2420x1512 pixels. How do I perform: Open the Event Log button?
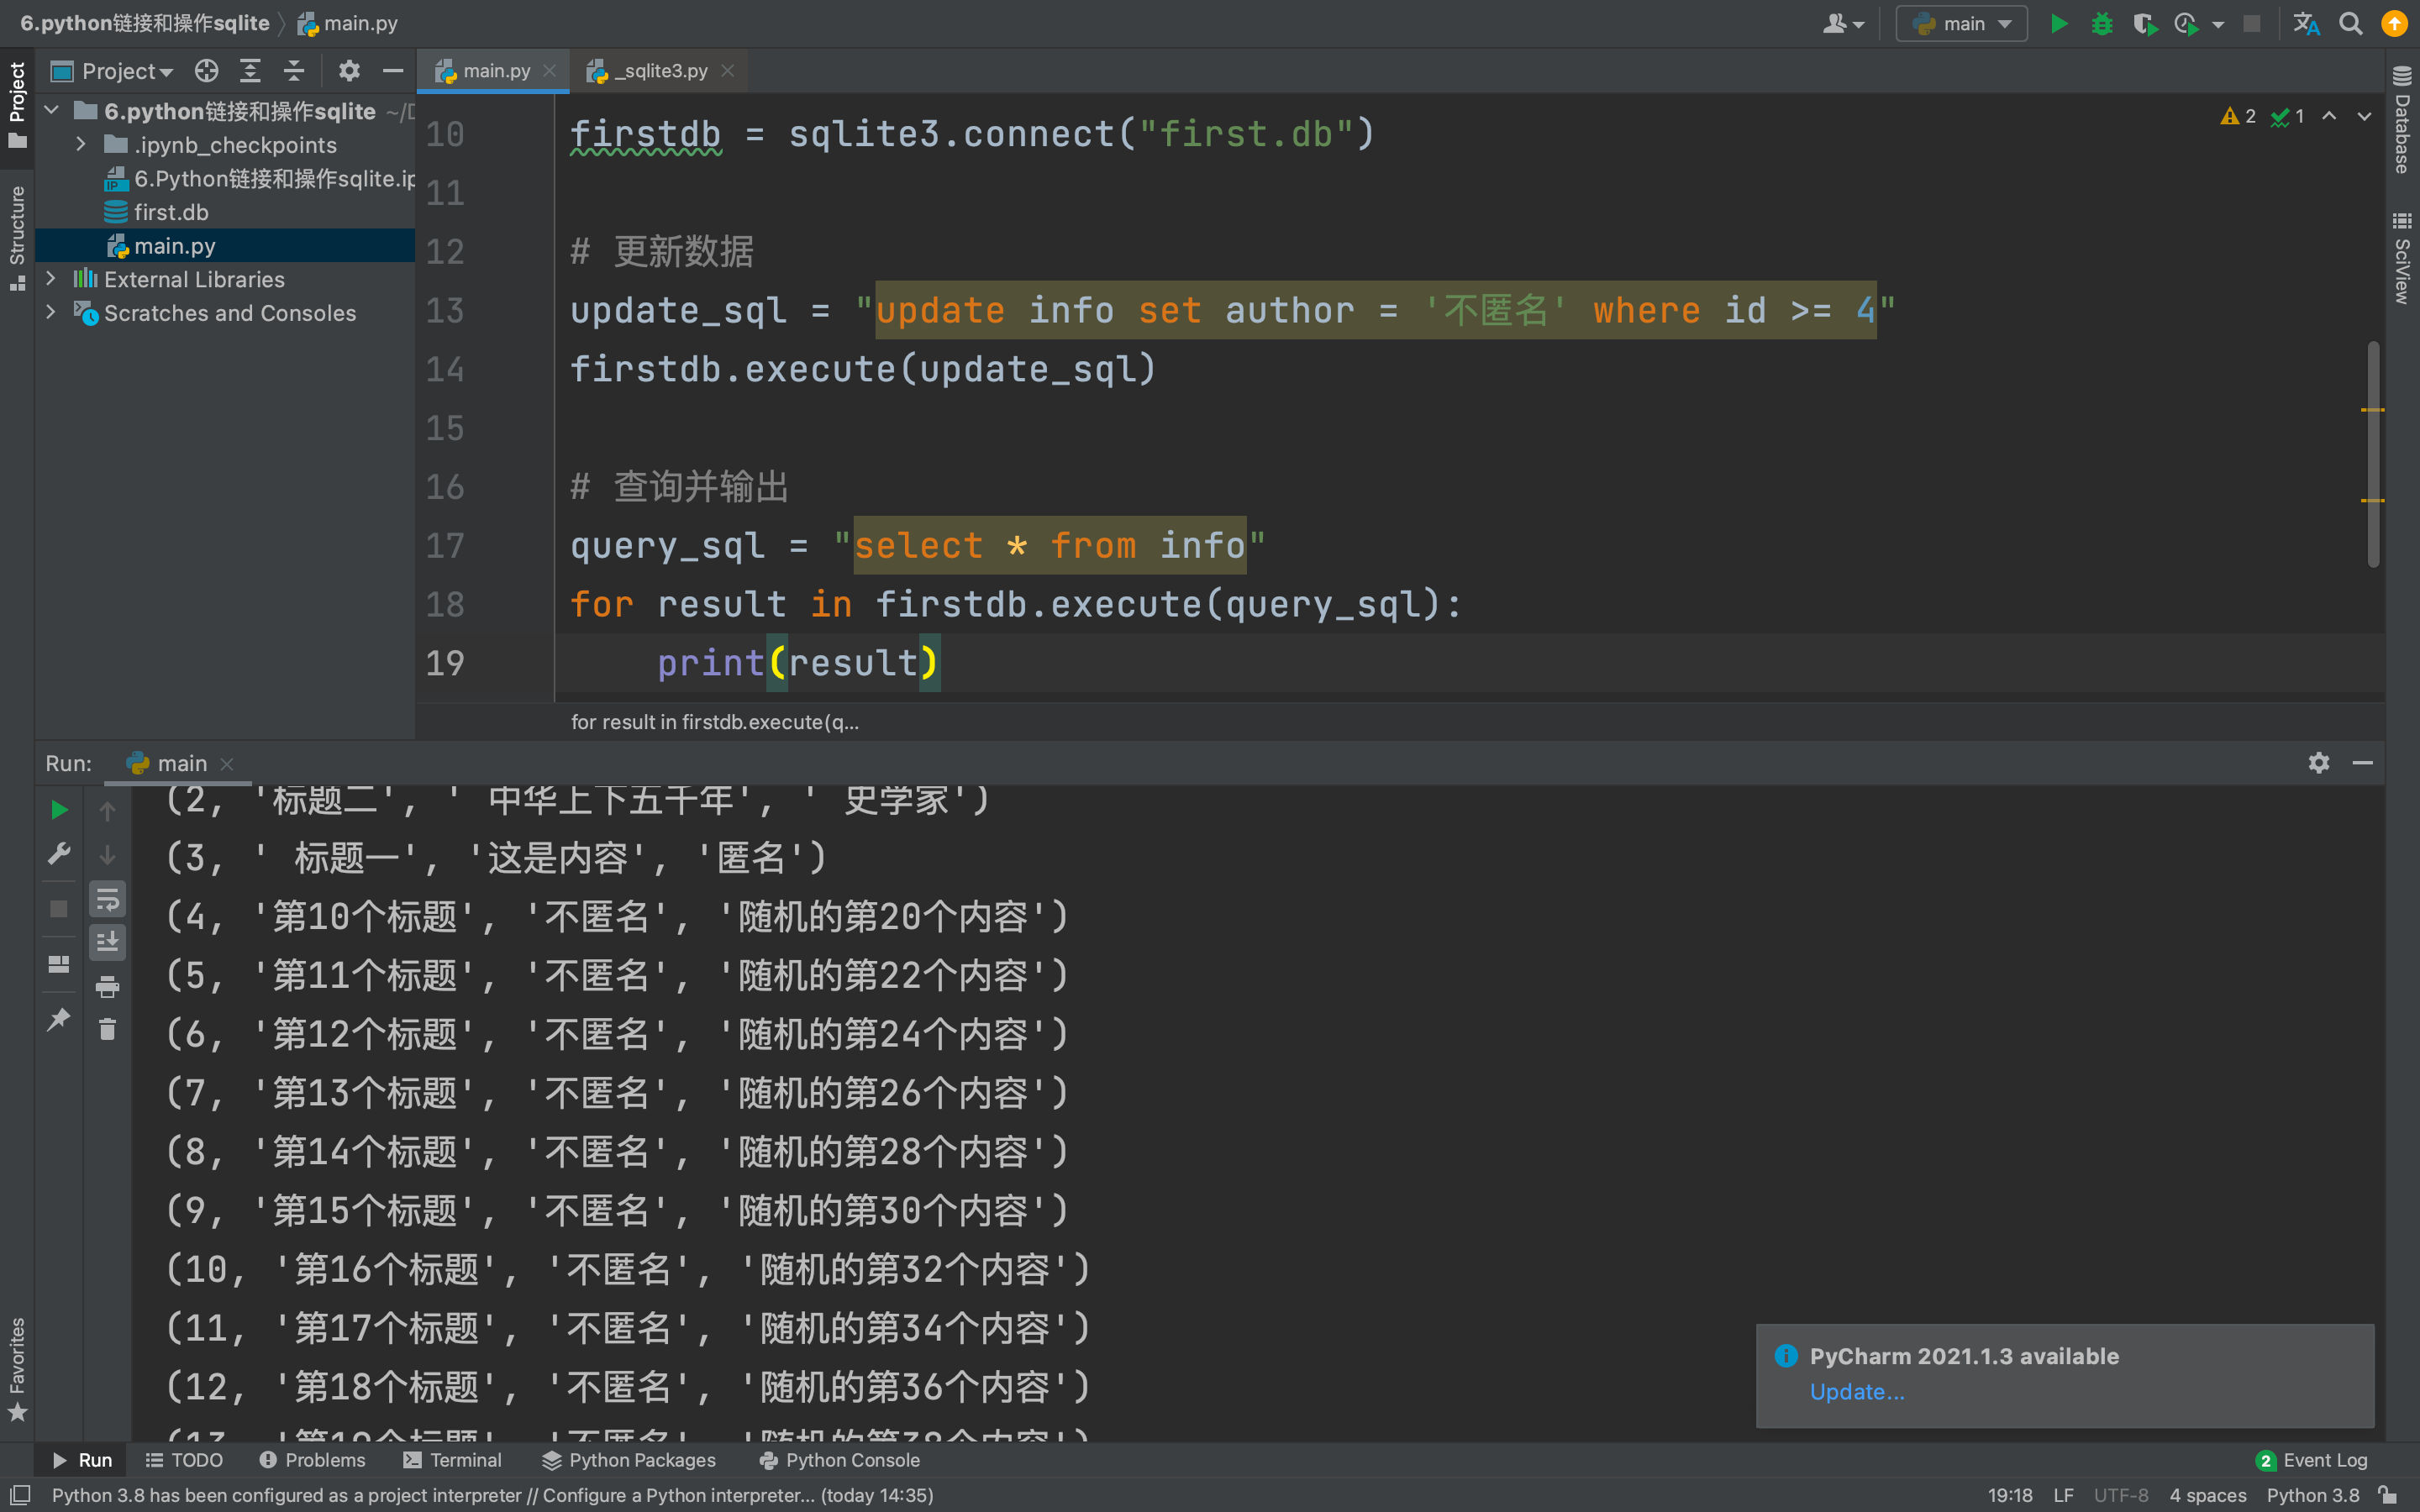point(2312,1460)
